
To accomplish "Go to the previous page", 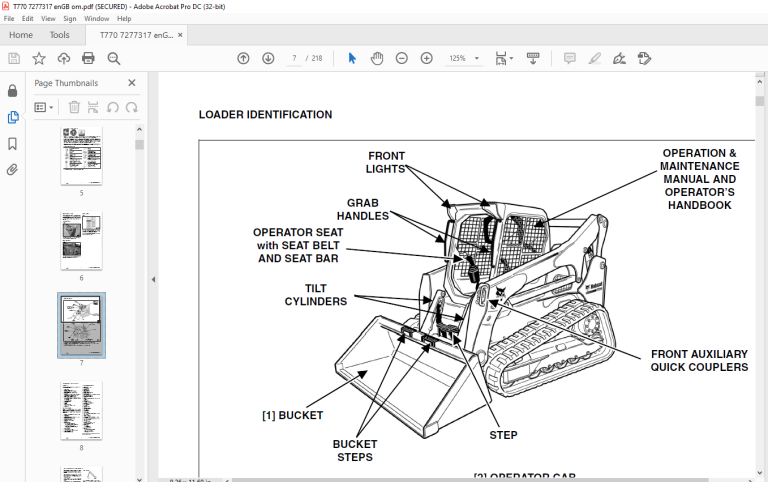I will (243, 58).
